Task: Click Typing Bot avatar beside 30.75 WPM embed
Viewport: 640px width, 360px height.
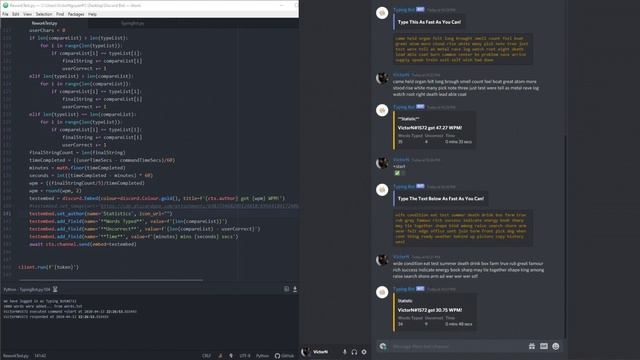Action: pos(382,292)
